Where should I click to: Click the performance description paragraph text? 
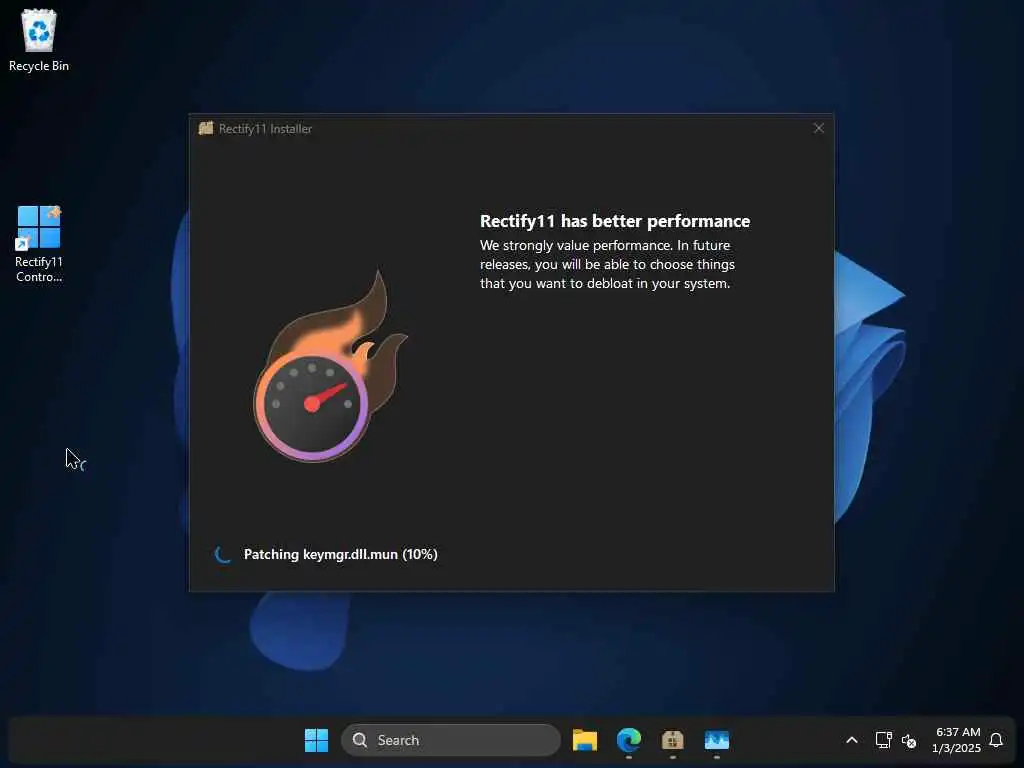click(x=607, y=264)
